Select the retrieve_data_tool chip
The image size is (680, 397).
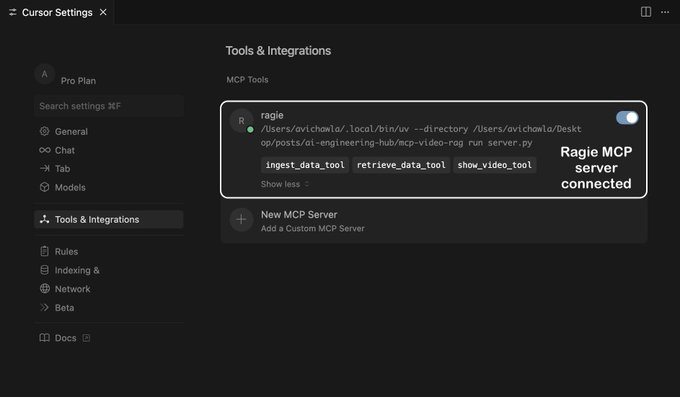point(401,165)
